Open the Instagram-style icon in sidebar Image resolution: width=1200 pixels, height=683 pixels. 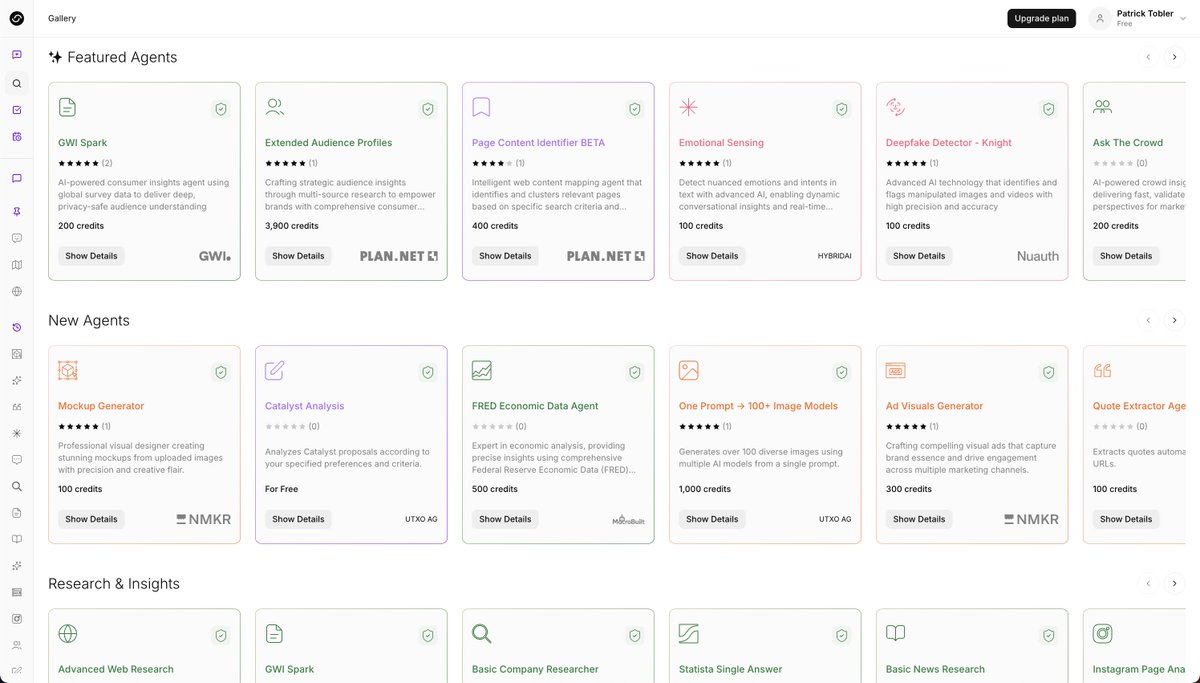[16, 618]
